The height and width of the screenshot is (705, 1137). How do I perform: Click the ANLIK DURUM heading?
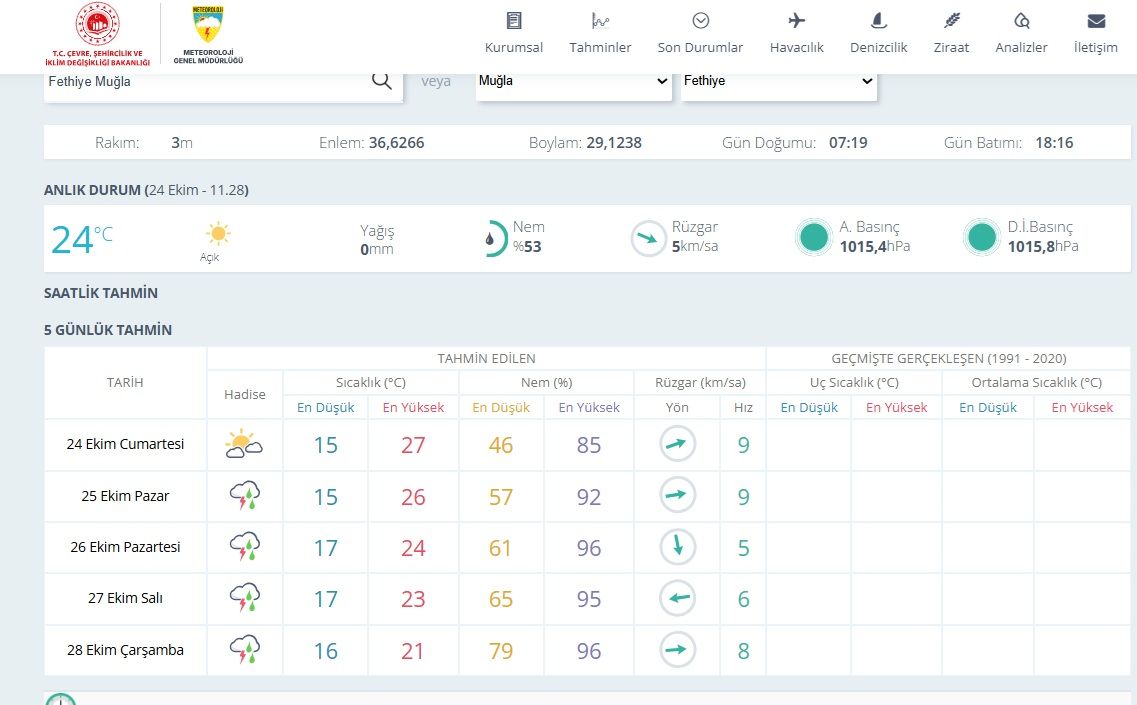click(x=146, y=190)
